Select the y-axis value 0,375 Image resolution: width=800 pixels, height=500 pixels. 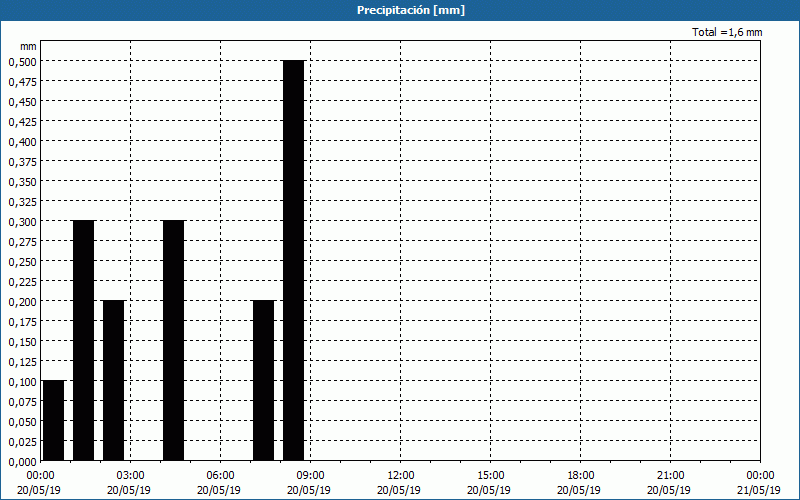(22, 162)
